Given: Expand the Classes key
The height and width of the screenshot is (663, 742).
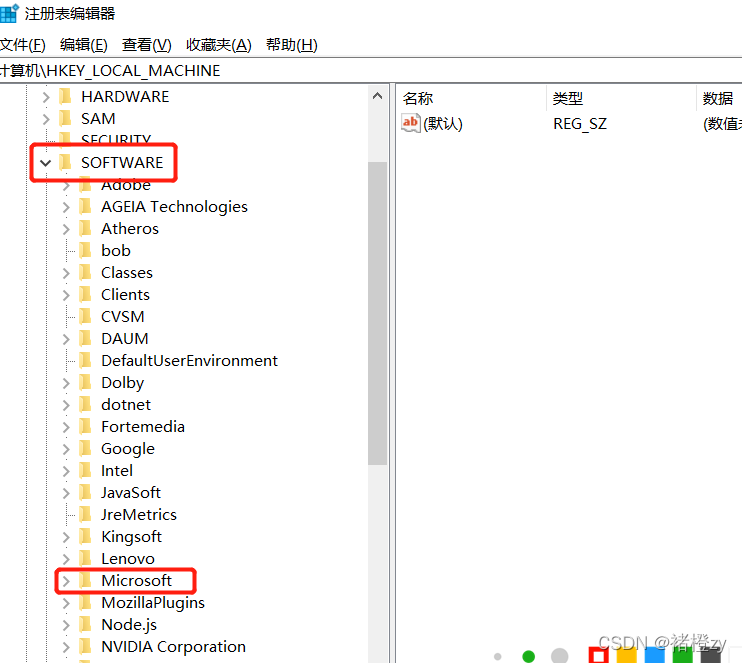Looking at the screenshot, I should pos(66,273).
